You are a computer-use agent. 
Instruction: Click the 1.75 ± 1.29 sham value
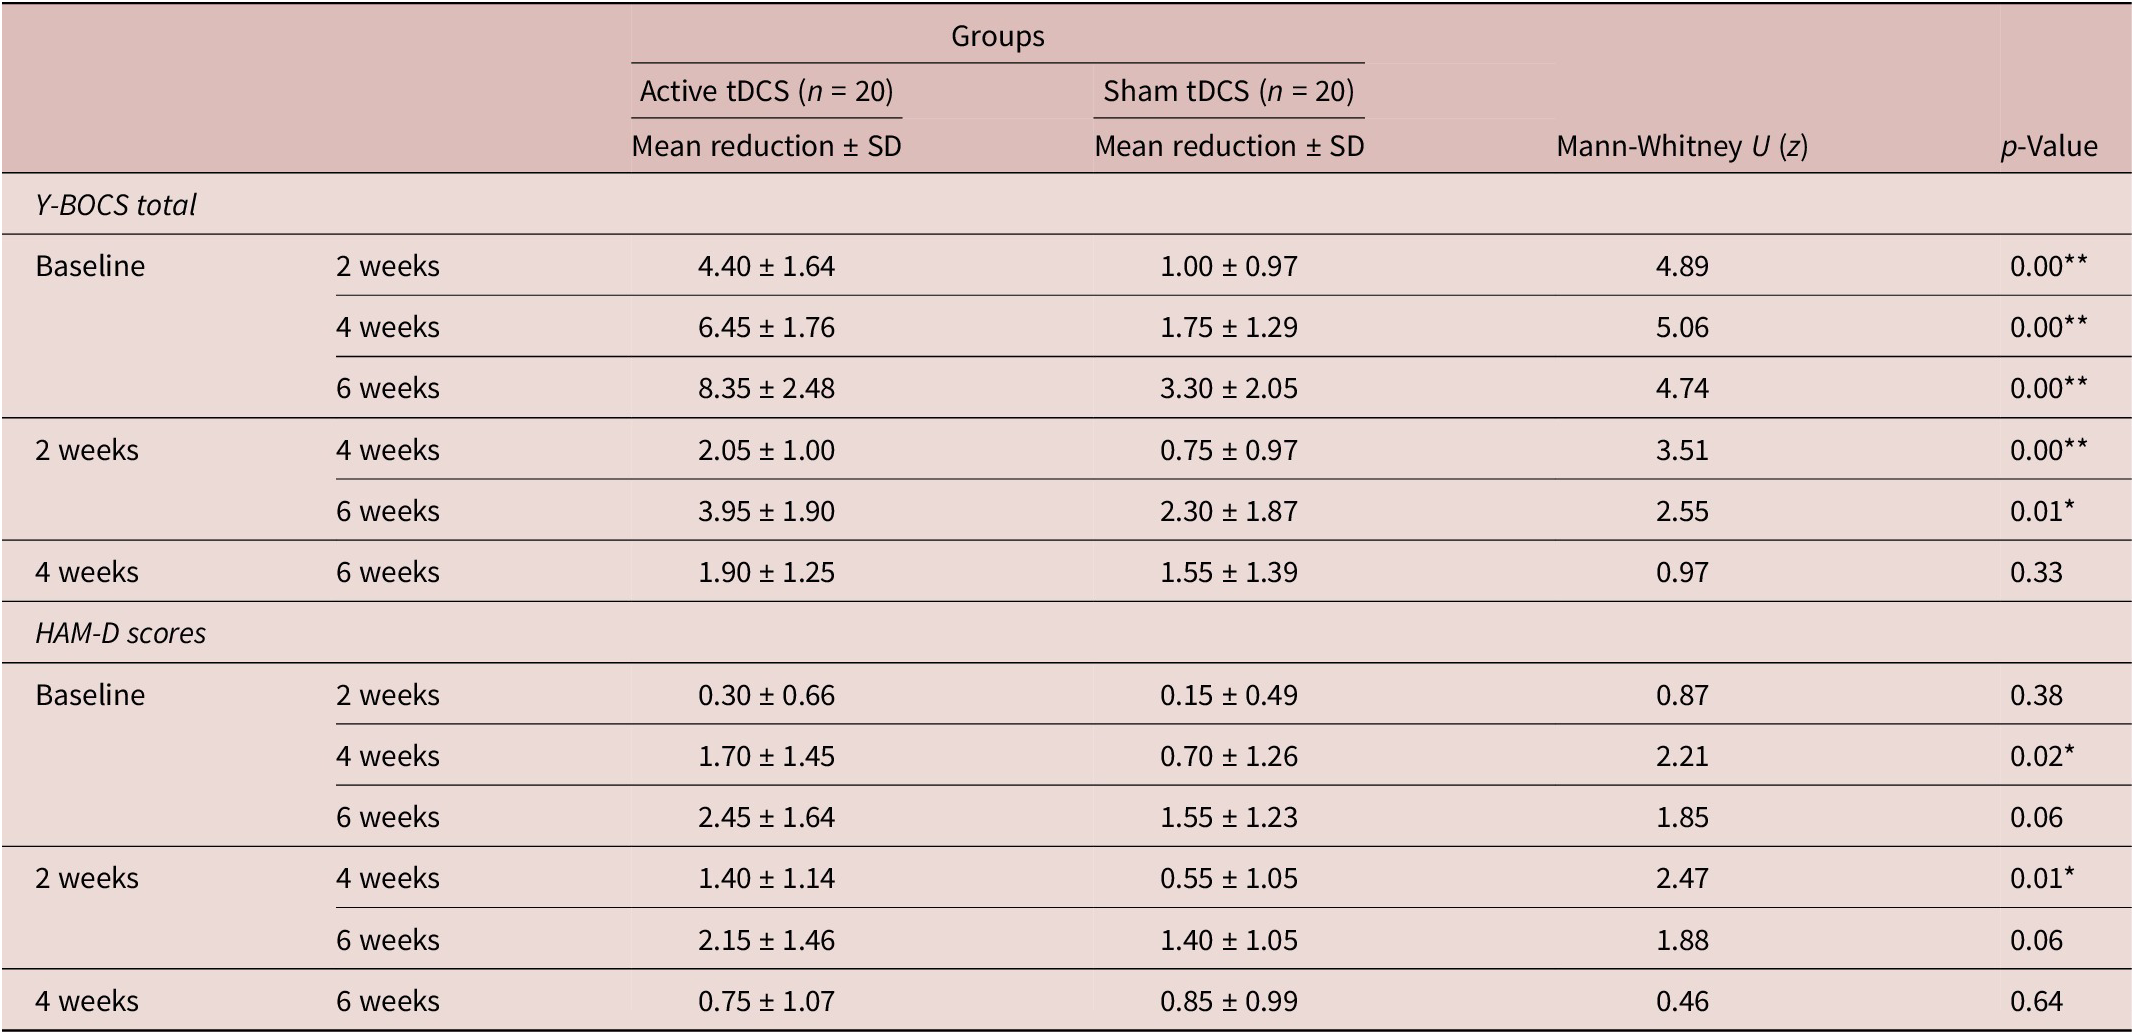pyautogui.click(x=1228, y=327)
